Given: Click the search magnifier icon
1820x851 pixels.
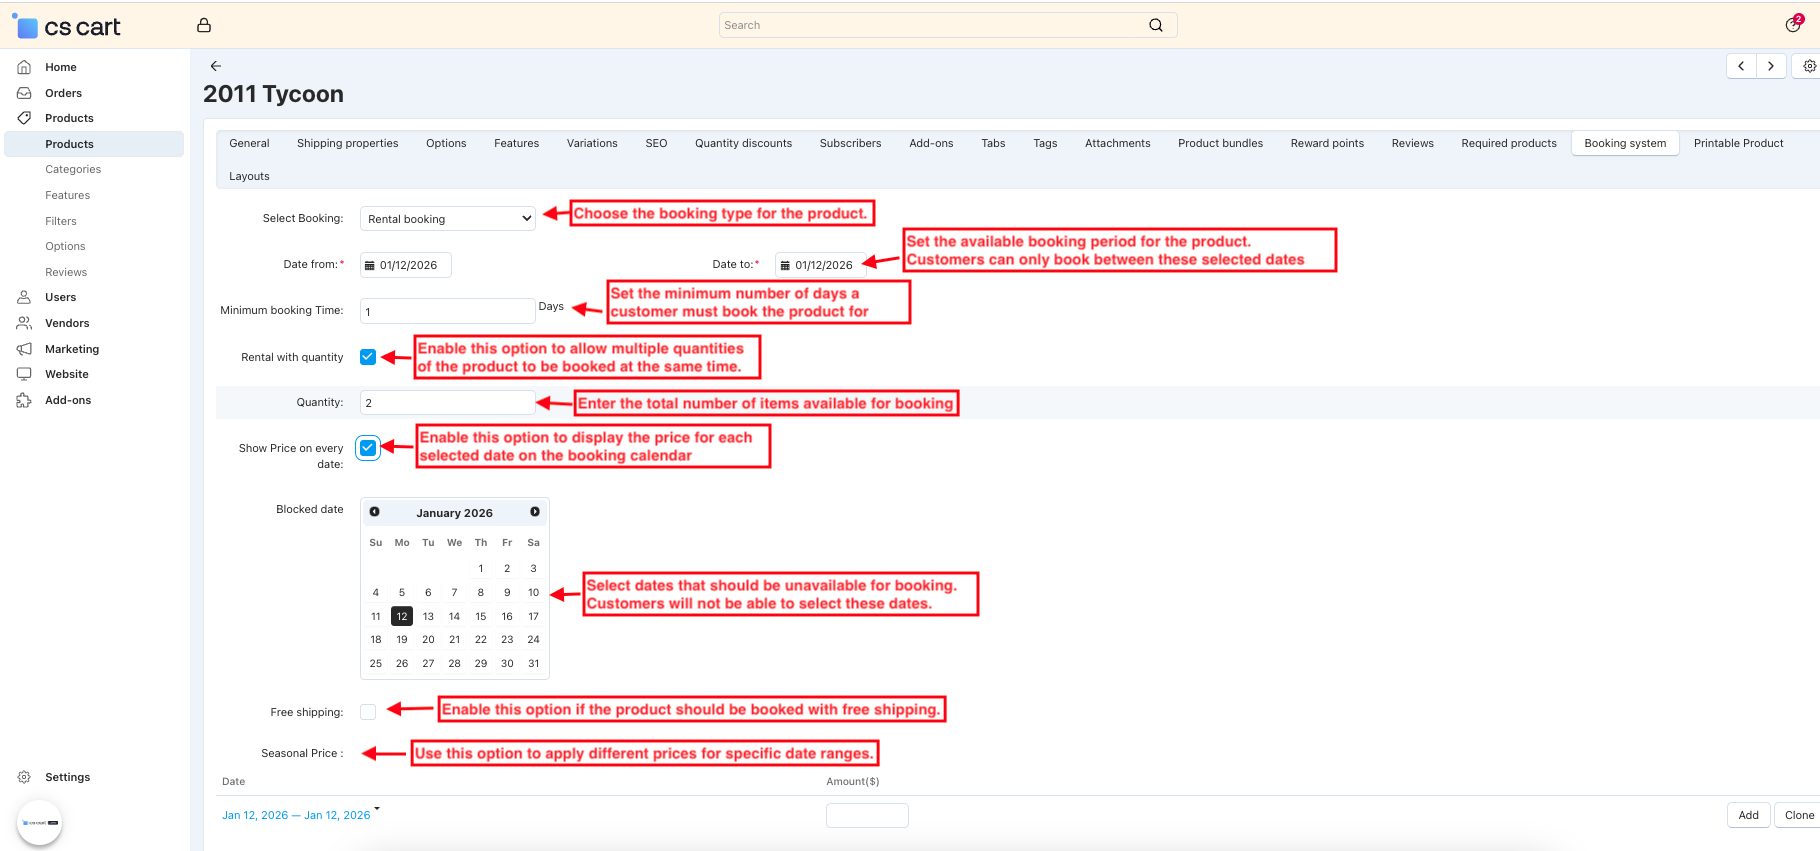Looking at the screenshot, I should 1155,25.
